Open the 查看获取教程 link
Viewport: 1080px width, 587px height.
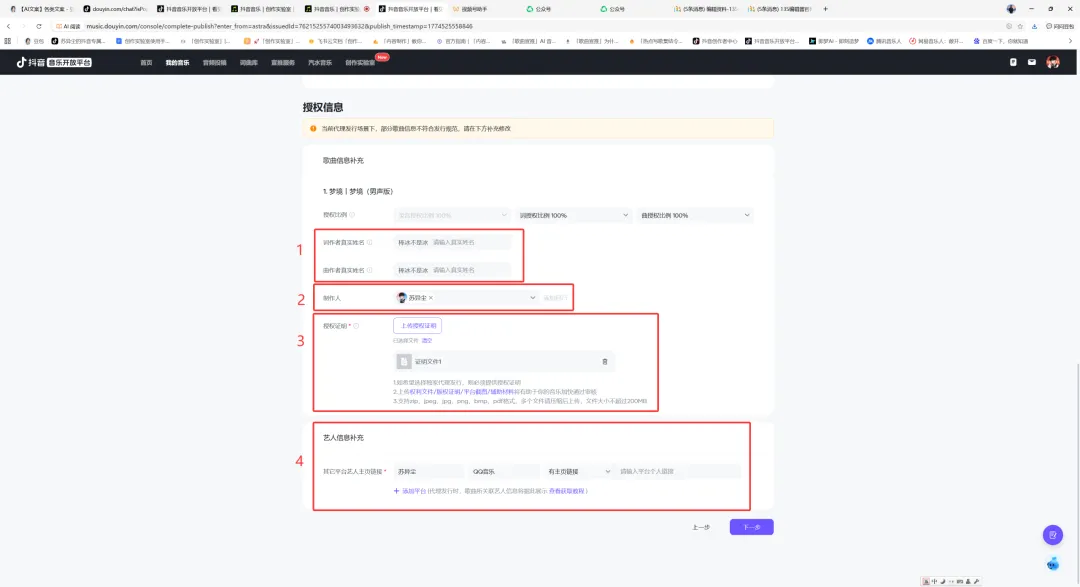567,491
